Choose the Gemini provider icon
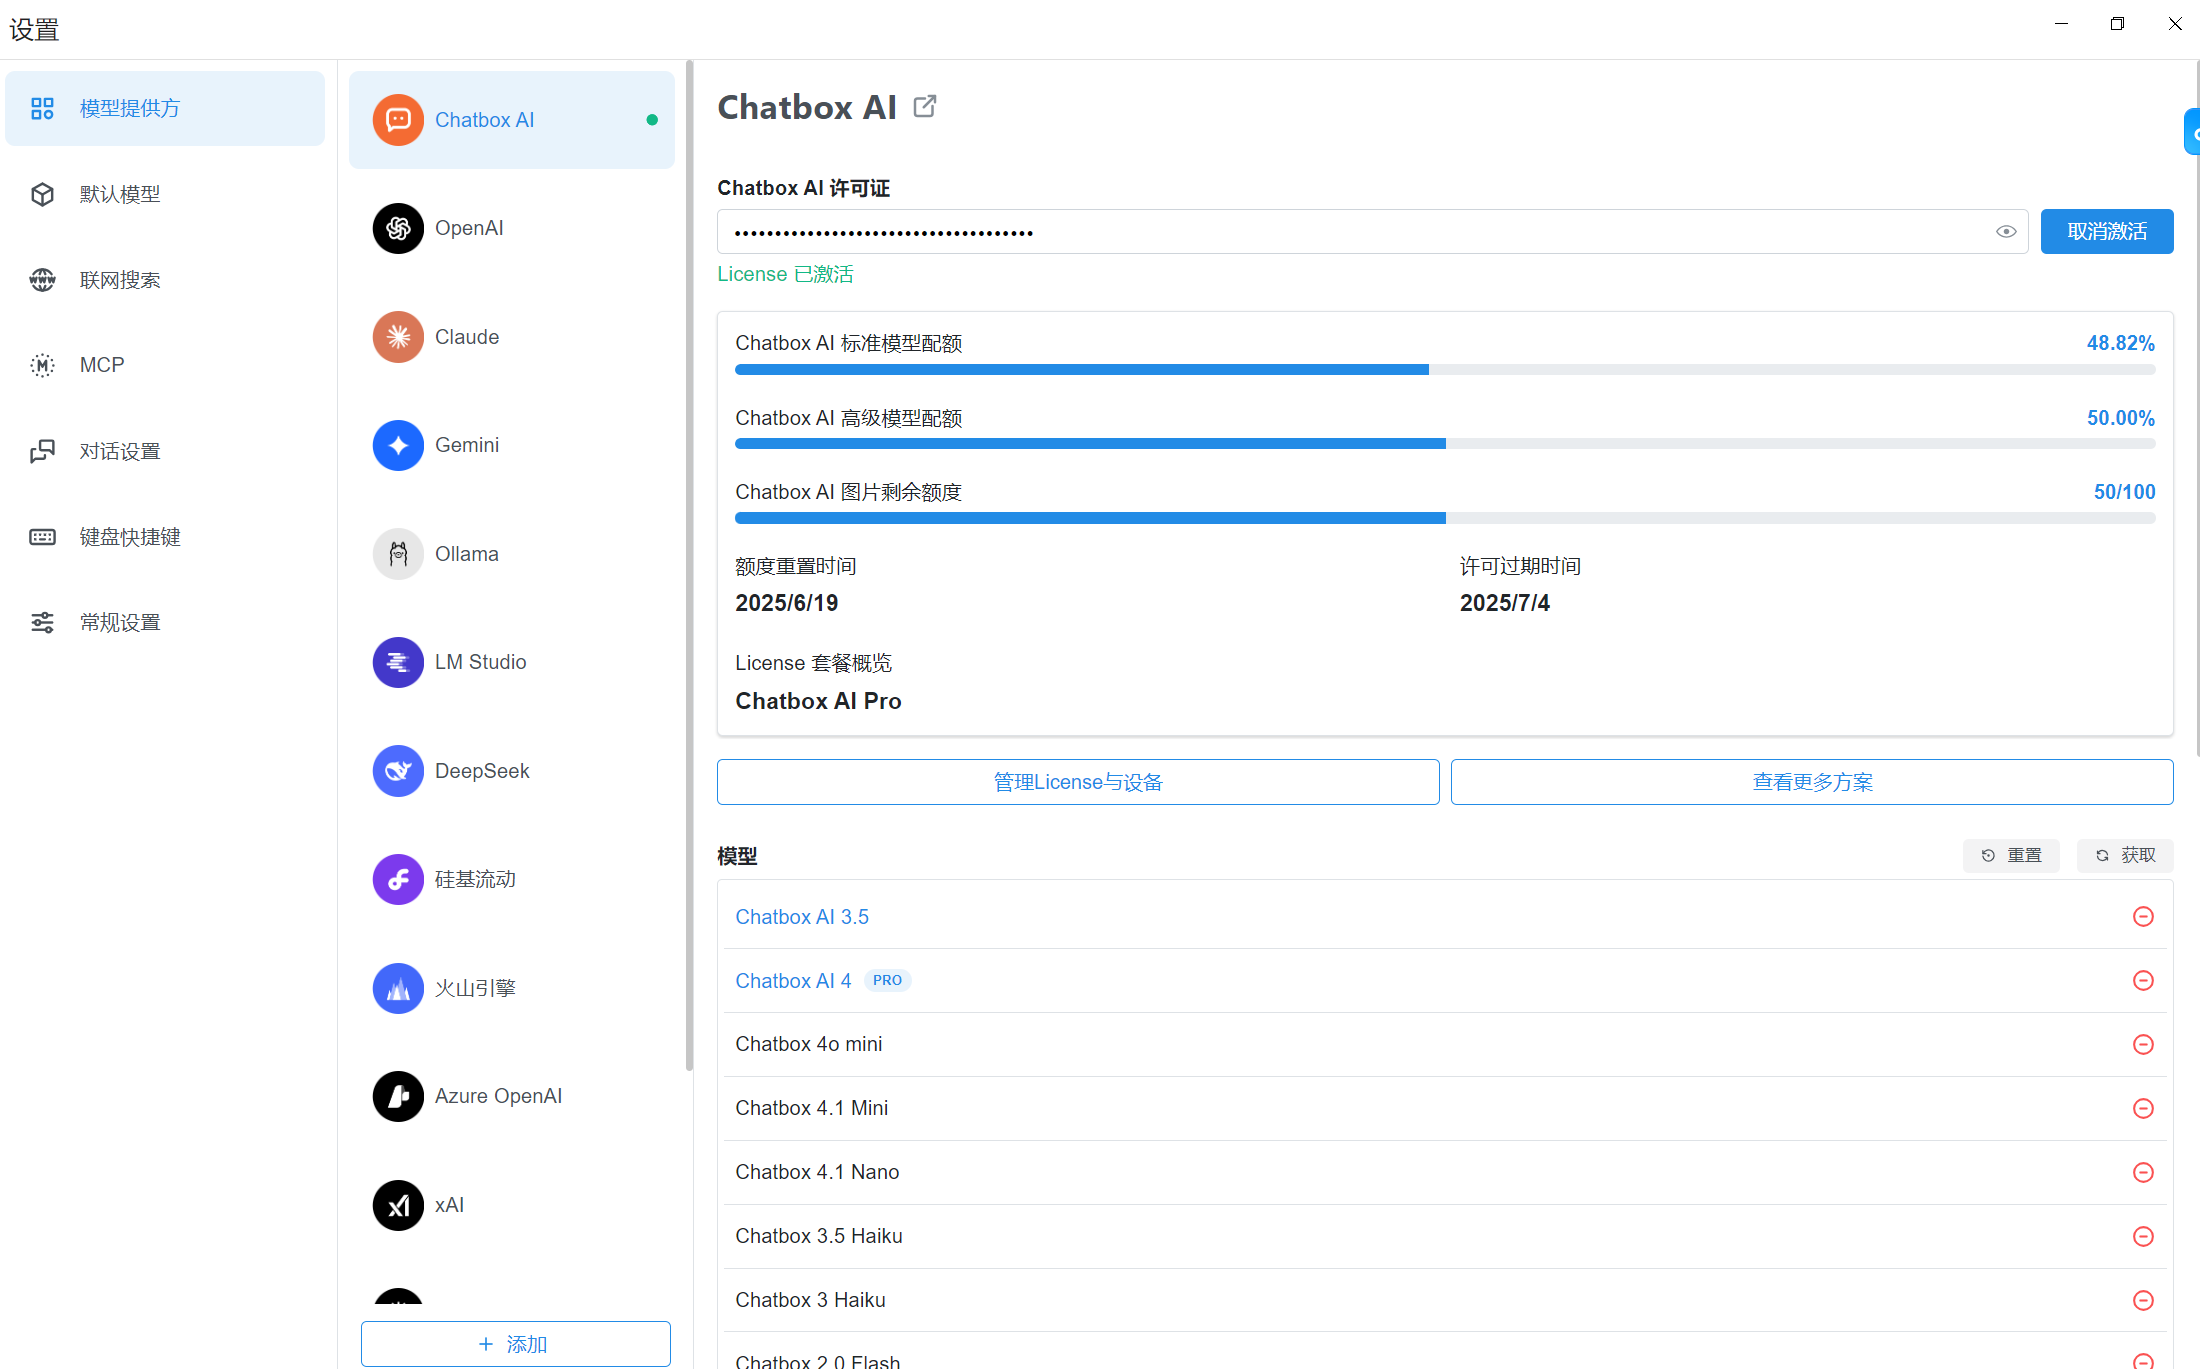2200x1369 pixels. click(398, 445)
